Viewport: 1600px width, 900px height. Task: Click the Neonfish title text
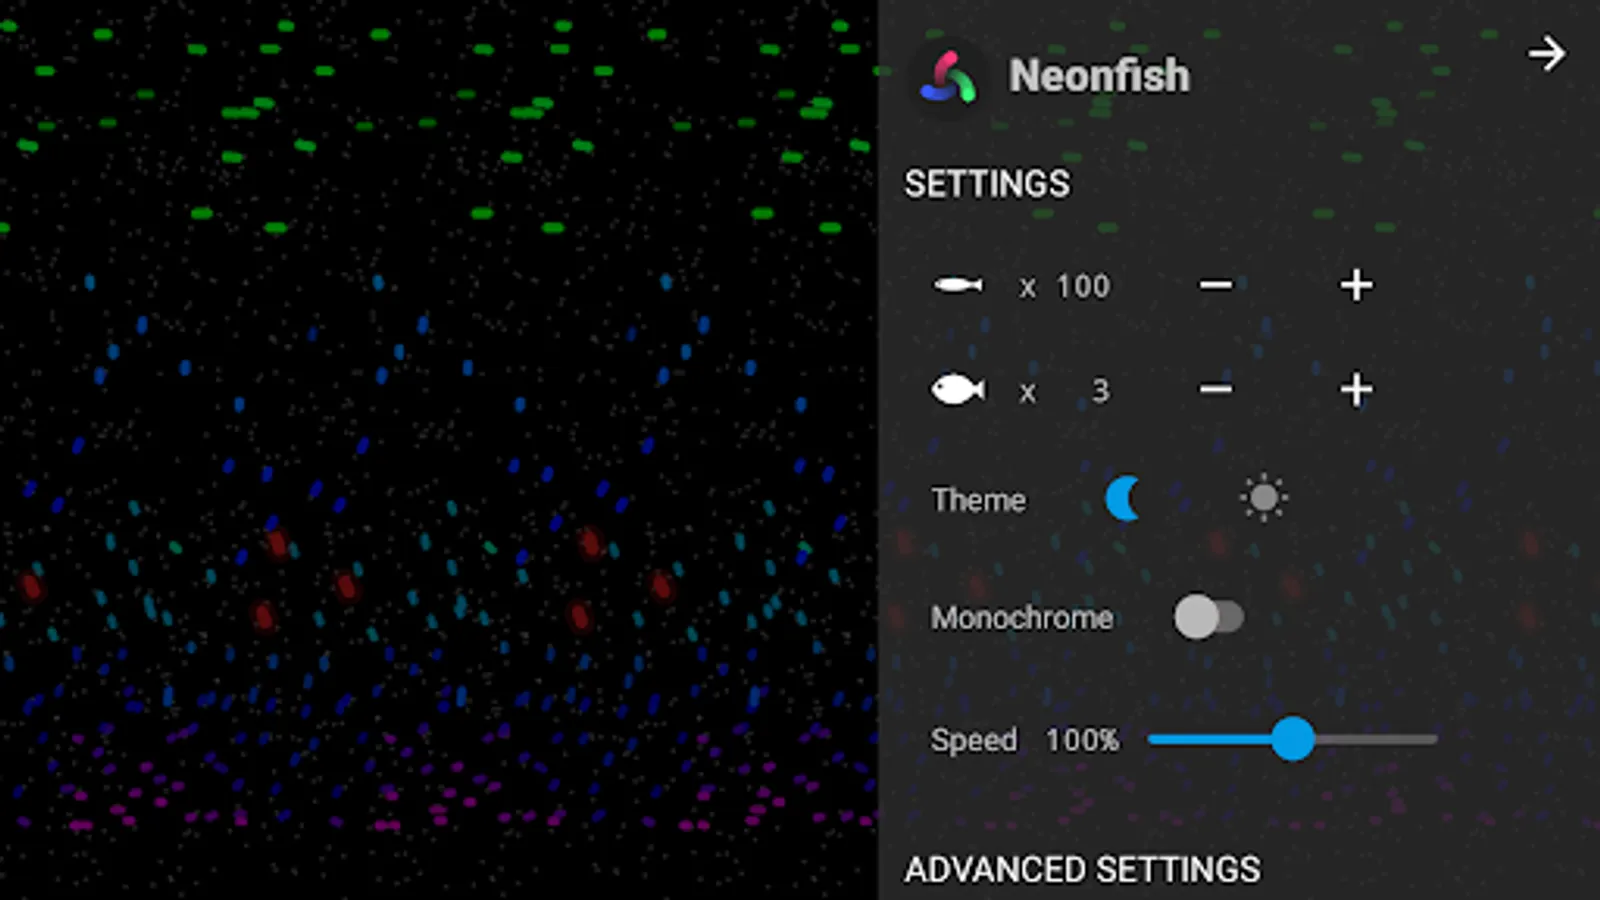(x=1099, y=76)
